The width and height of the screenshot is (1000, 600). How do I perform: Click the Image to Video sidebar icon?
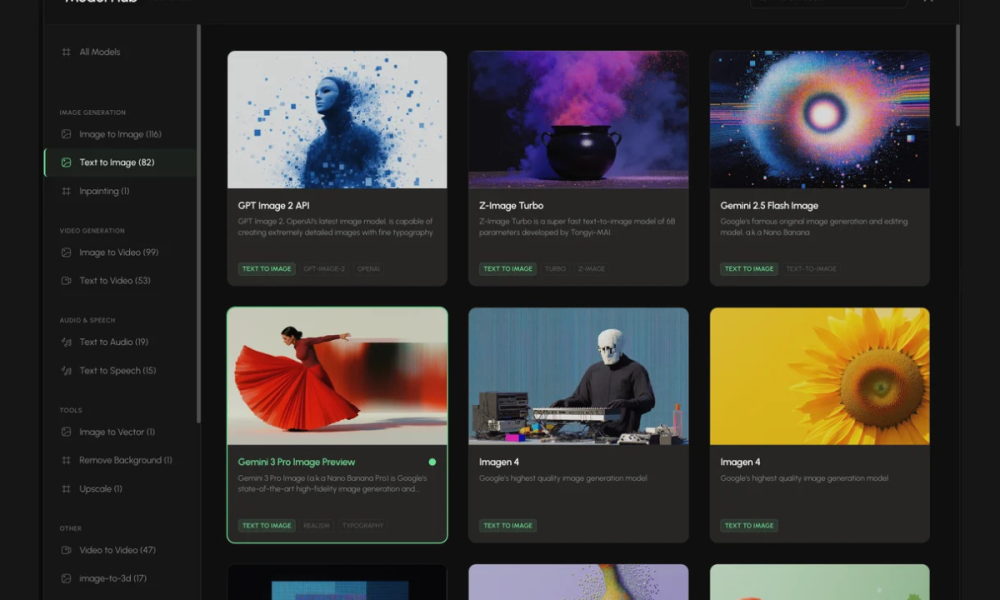click(x=66, y=252)
